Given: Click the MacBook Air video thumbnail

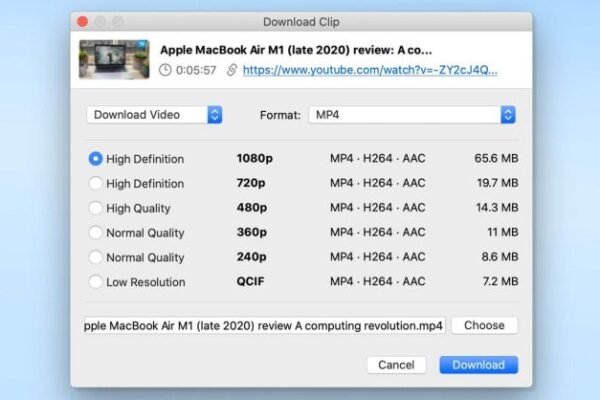Looking at the screenshot, I should click(x=114, y=59).
